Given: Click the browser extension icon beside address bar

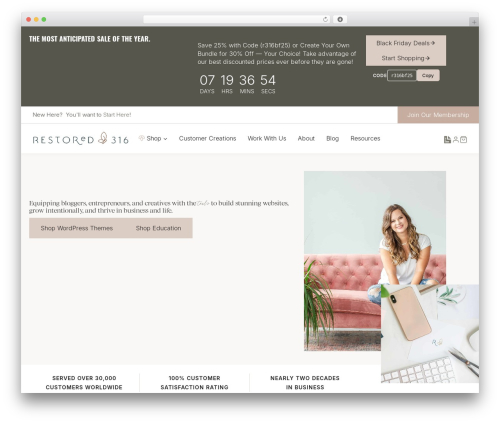Looking at the screenshot, I should [340, 19].
